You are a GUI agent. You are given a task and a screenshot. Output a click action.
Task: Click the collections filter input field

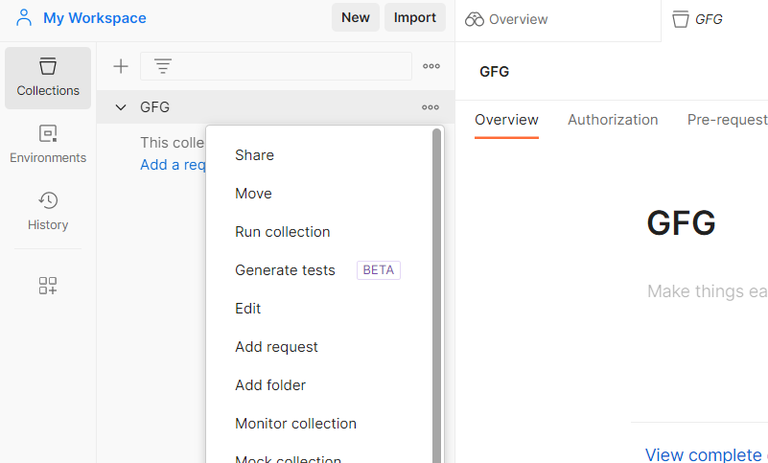290,66
